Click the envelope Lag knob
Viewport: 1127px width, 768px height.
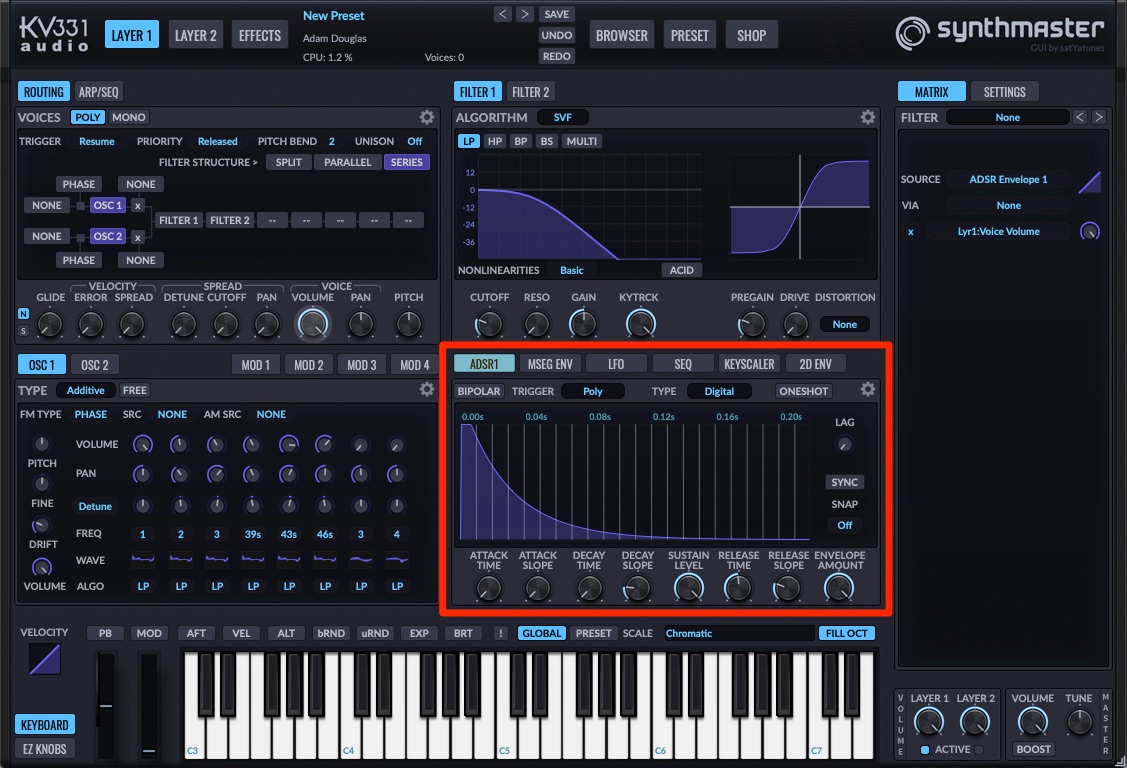pyautogui.click(x=845, y=445)
